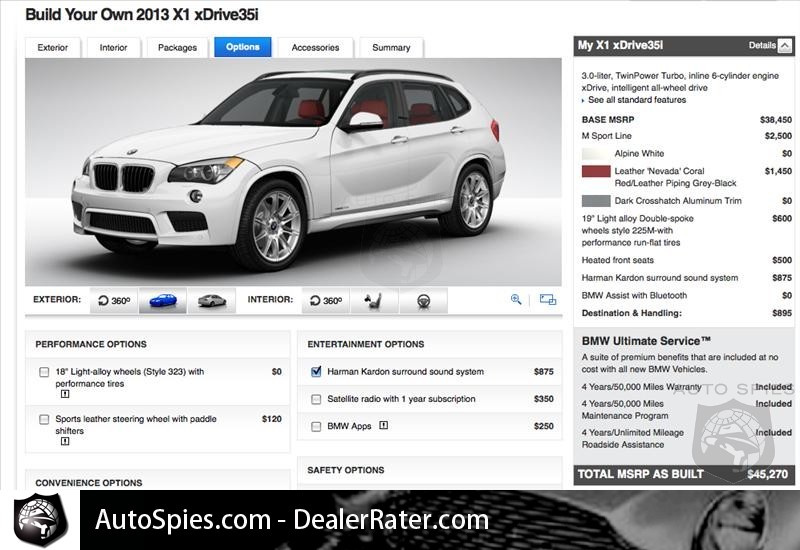800x550 pixels.
Task: Select the silver car side exterior view
Action: [x=212, y=301]
